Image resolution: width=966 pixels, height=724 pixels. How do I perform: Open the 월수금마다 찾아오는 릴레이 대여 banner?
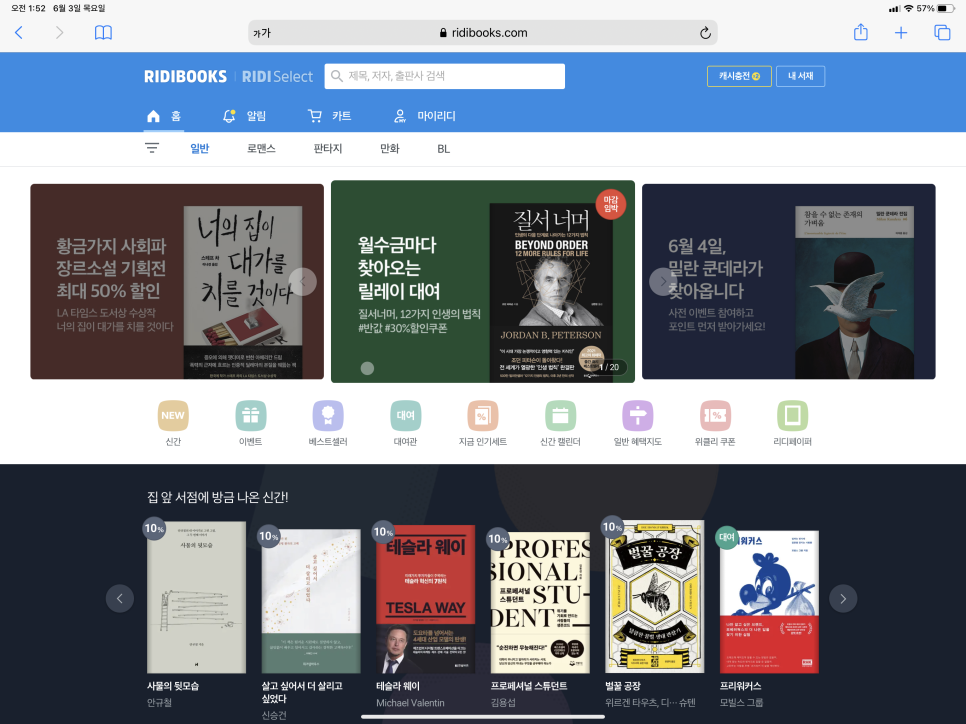click(x=482, y=282)
